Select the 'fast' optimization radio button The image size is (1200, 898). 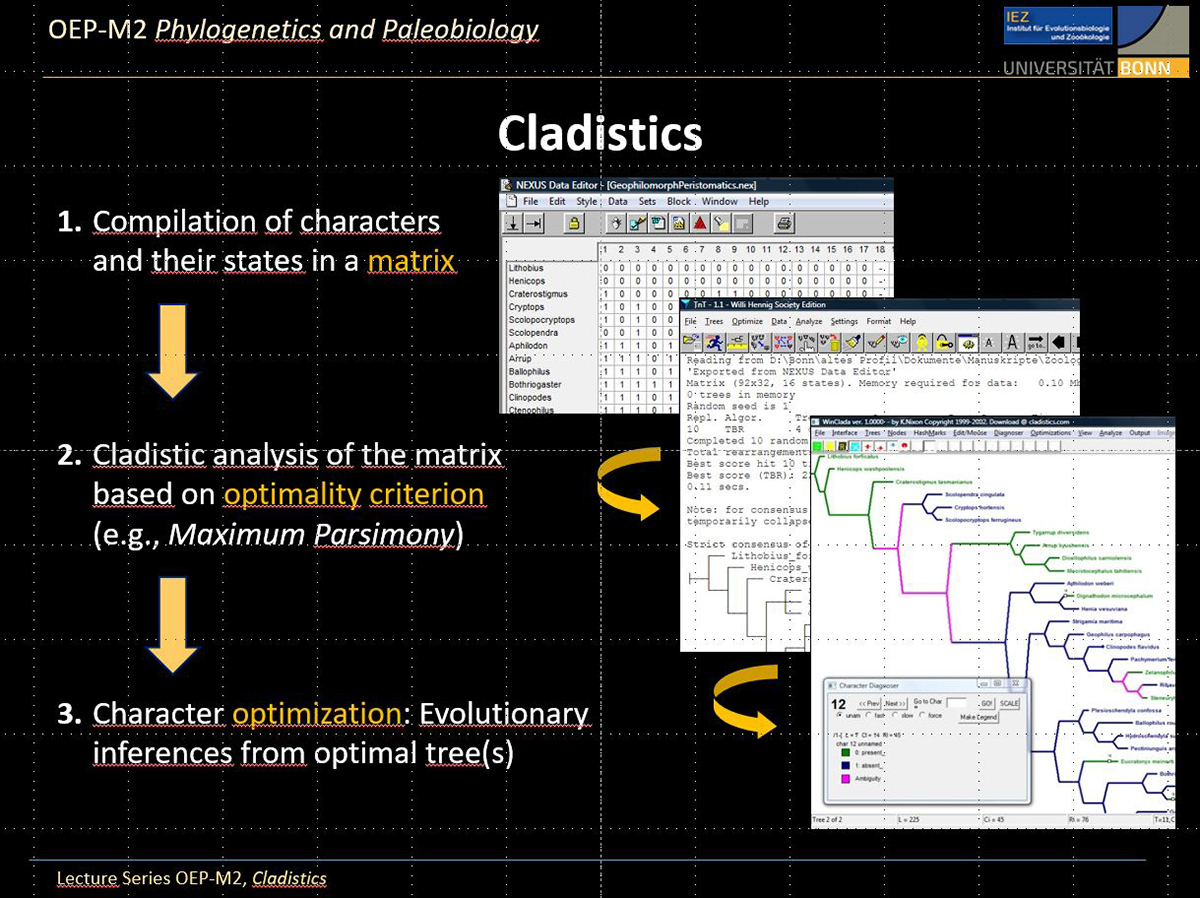click(868, 715)
